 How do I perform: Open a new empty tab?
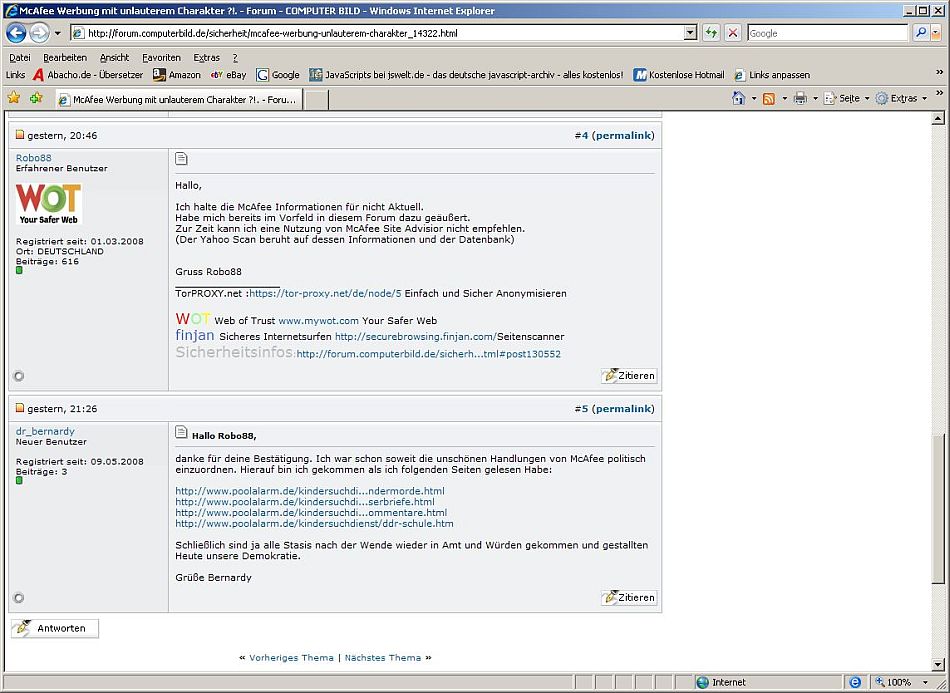tap(316, 100)
